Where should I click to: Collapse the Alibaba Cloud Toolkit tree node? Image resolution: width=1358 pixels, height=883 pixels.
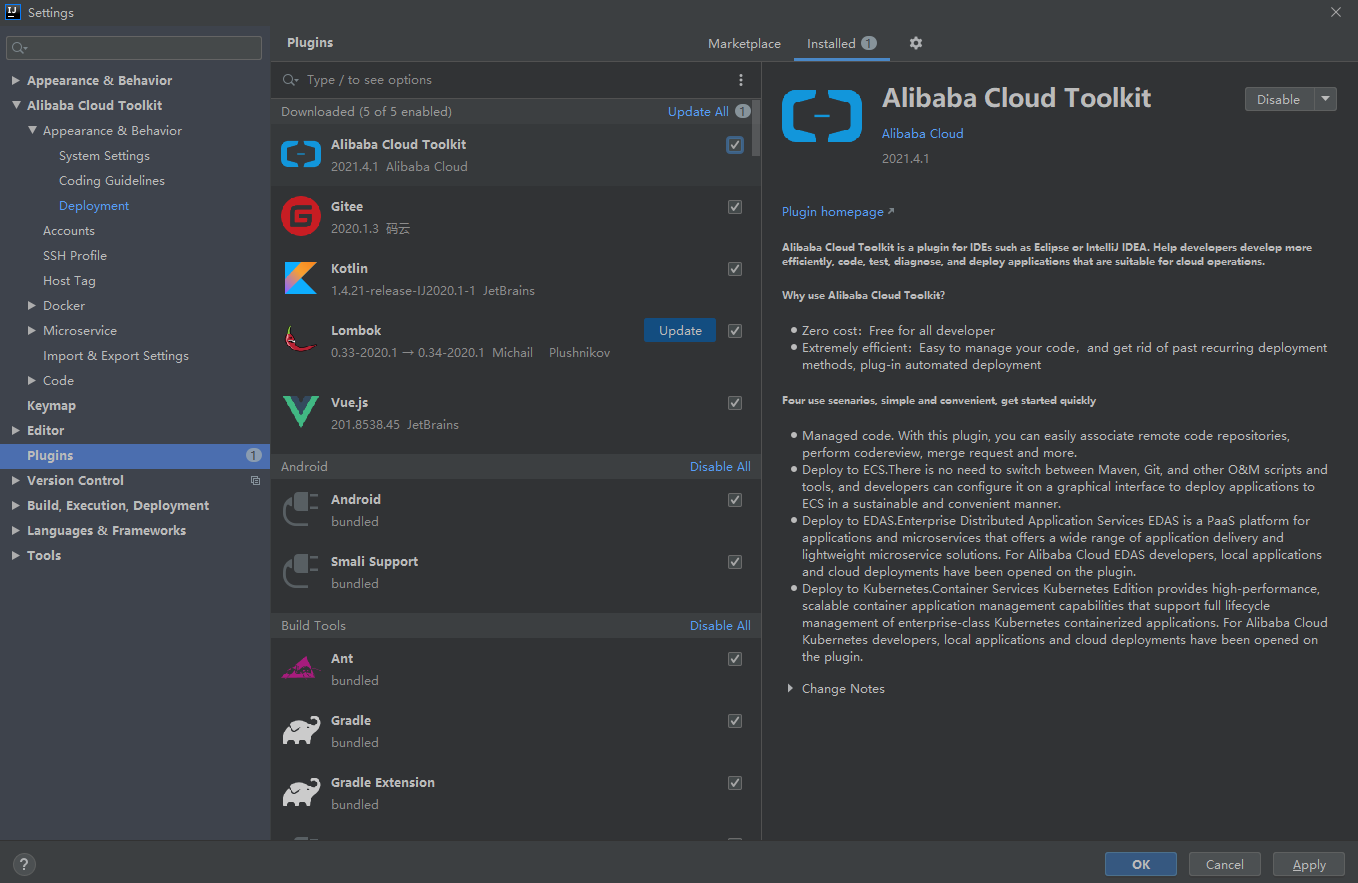click(x=16, y=106)
